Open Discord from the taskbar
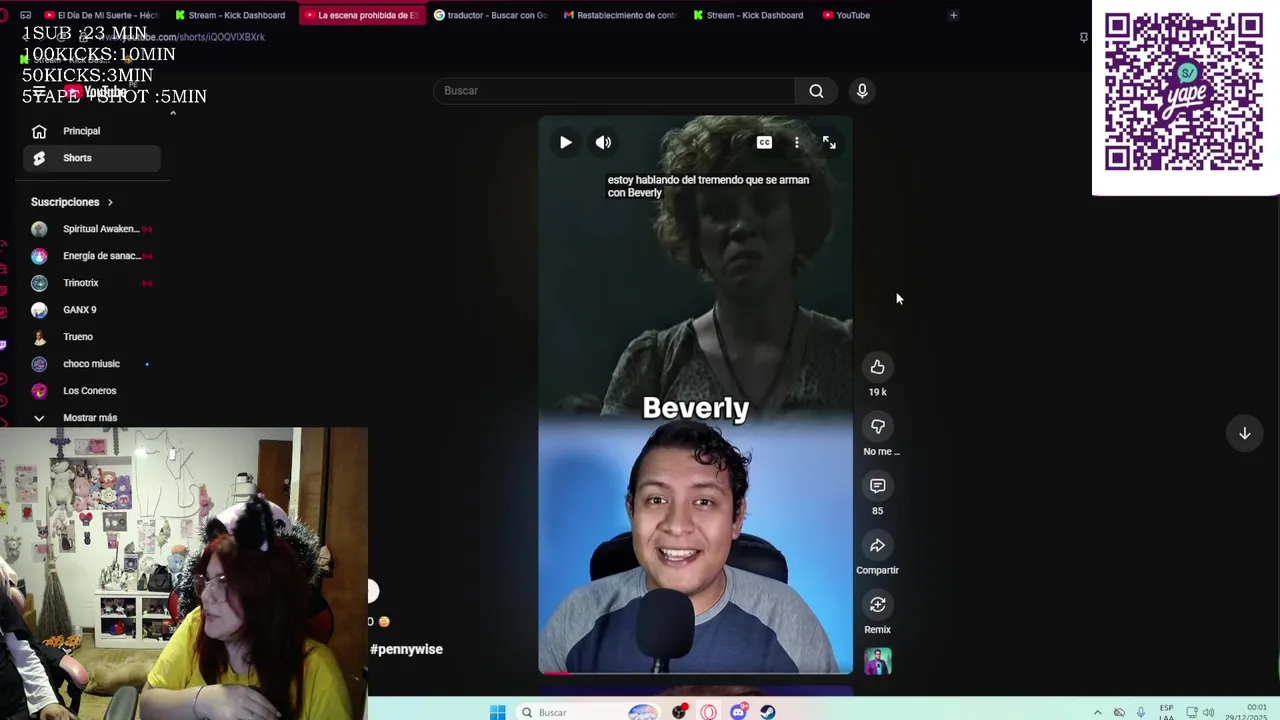The image size is (1280, 720). pyautogui.click(x=738, y=712)
